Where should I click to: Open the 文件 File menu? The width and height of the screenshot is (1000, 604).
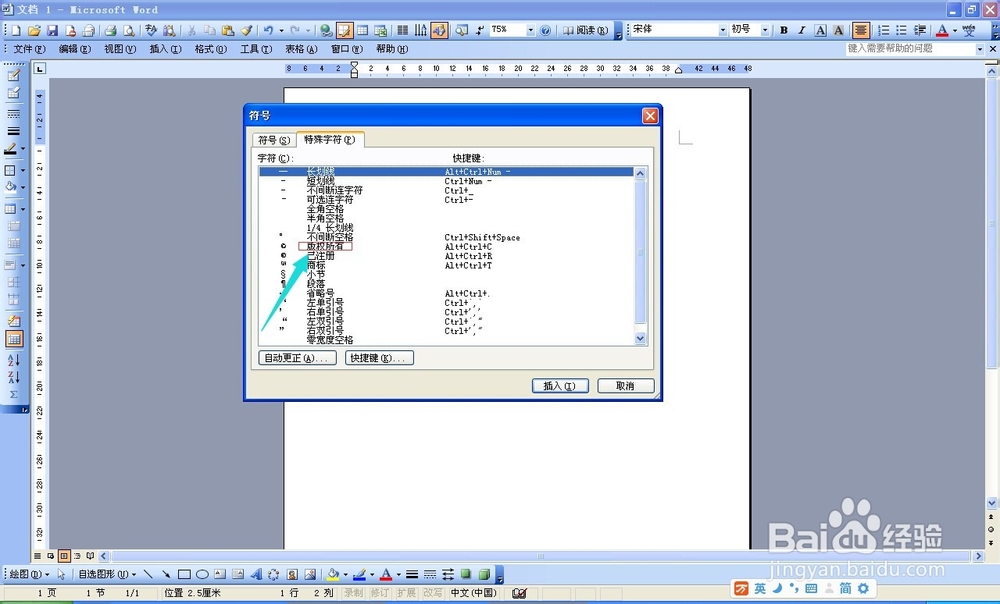coord(29,49)
